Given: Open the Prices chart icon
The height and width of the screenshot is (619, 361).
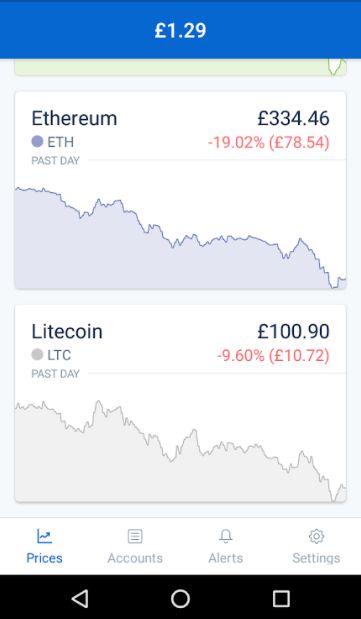Looking at the screenshot, I should click(44, 536).
